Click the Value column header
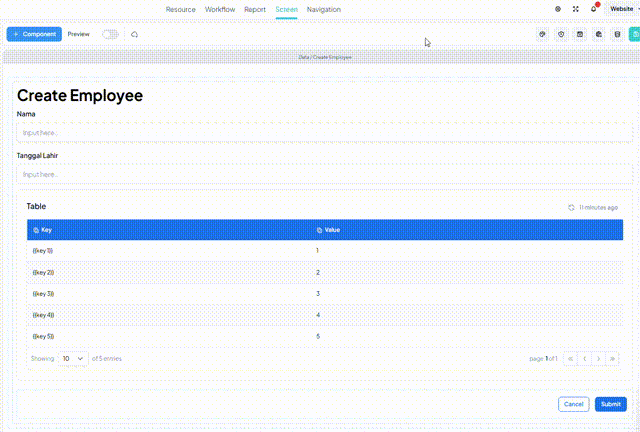640x432 pixels. (467, 230)
